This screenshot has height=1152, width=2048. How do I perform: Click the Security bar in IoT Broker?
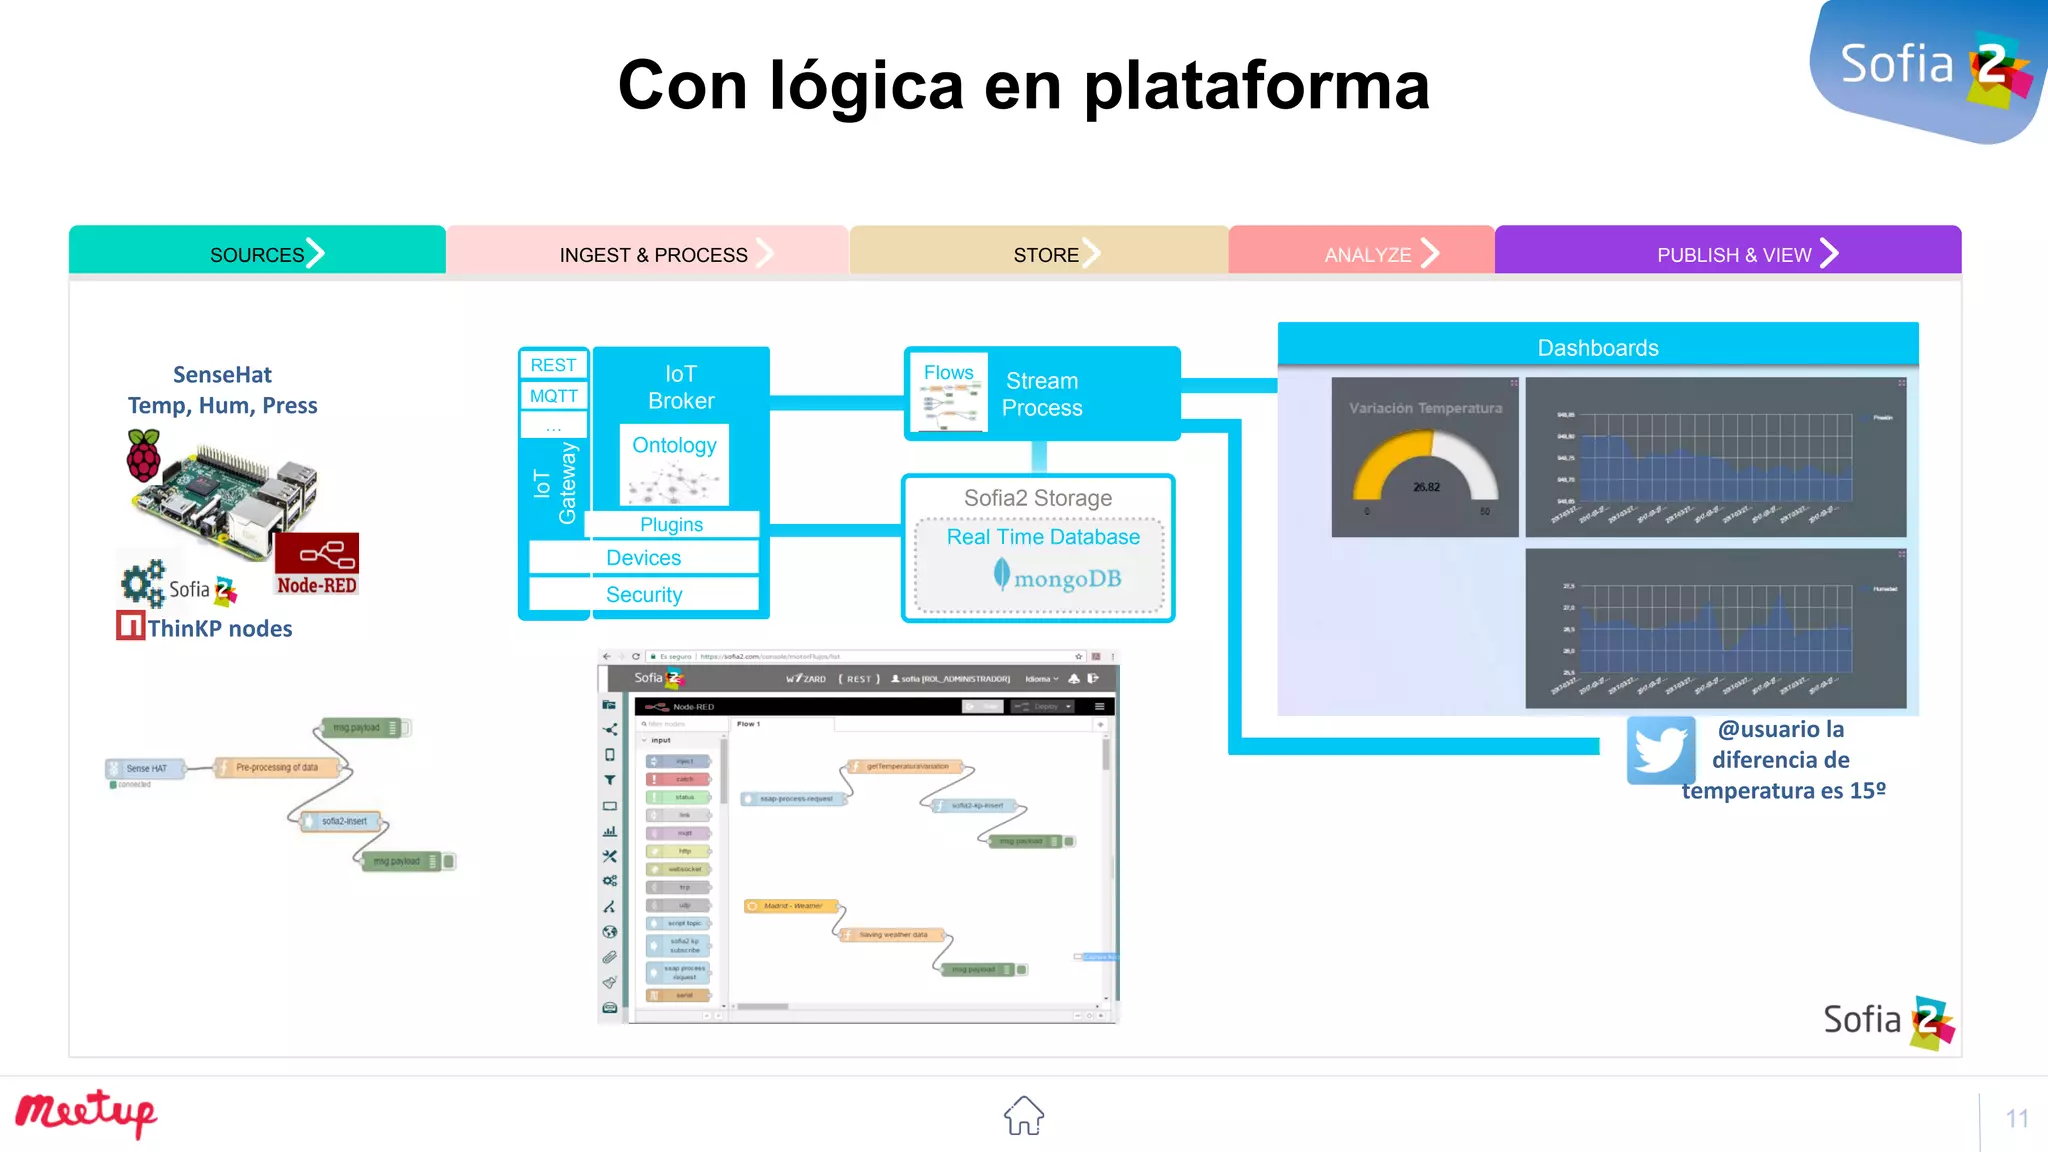tap(643, 594)
